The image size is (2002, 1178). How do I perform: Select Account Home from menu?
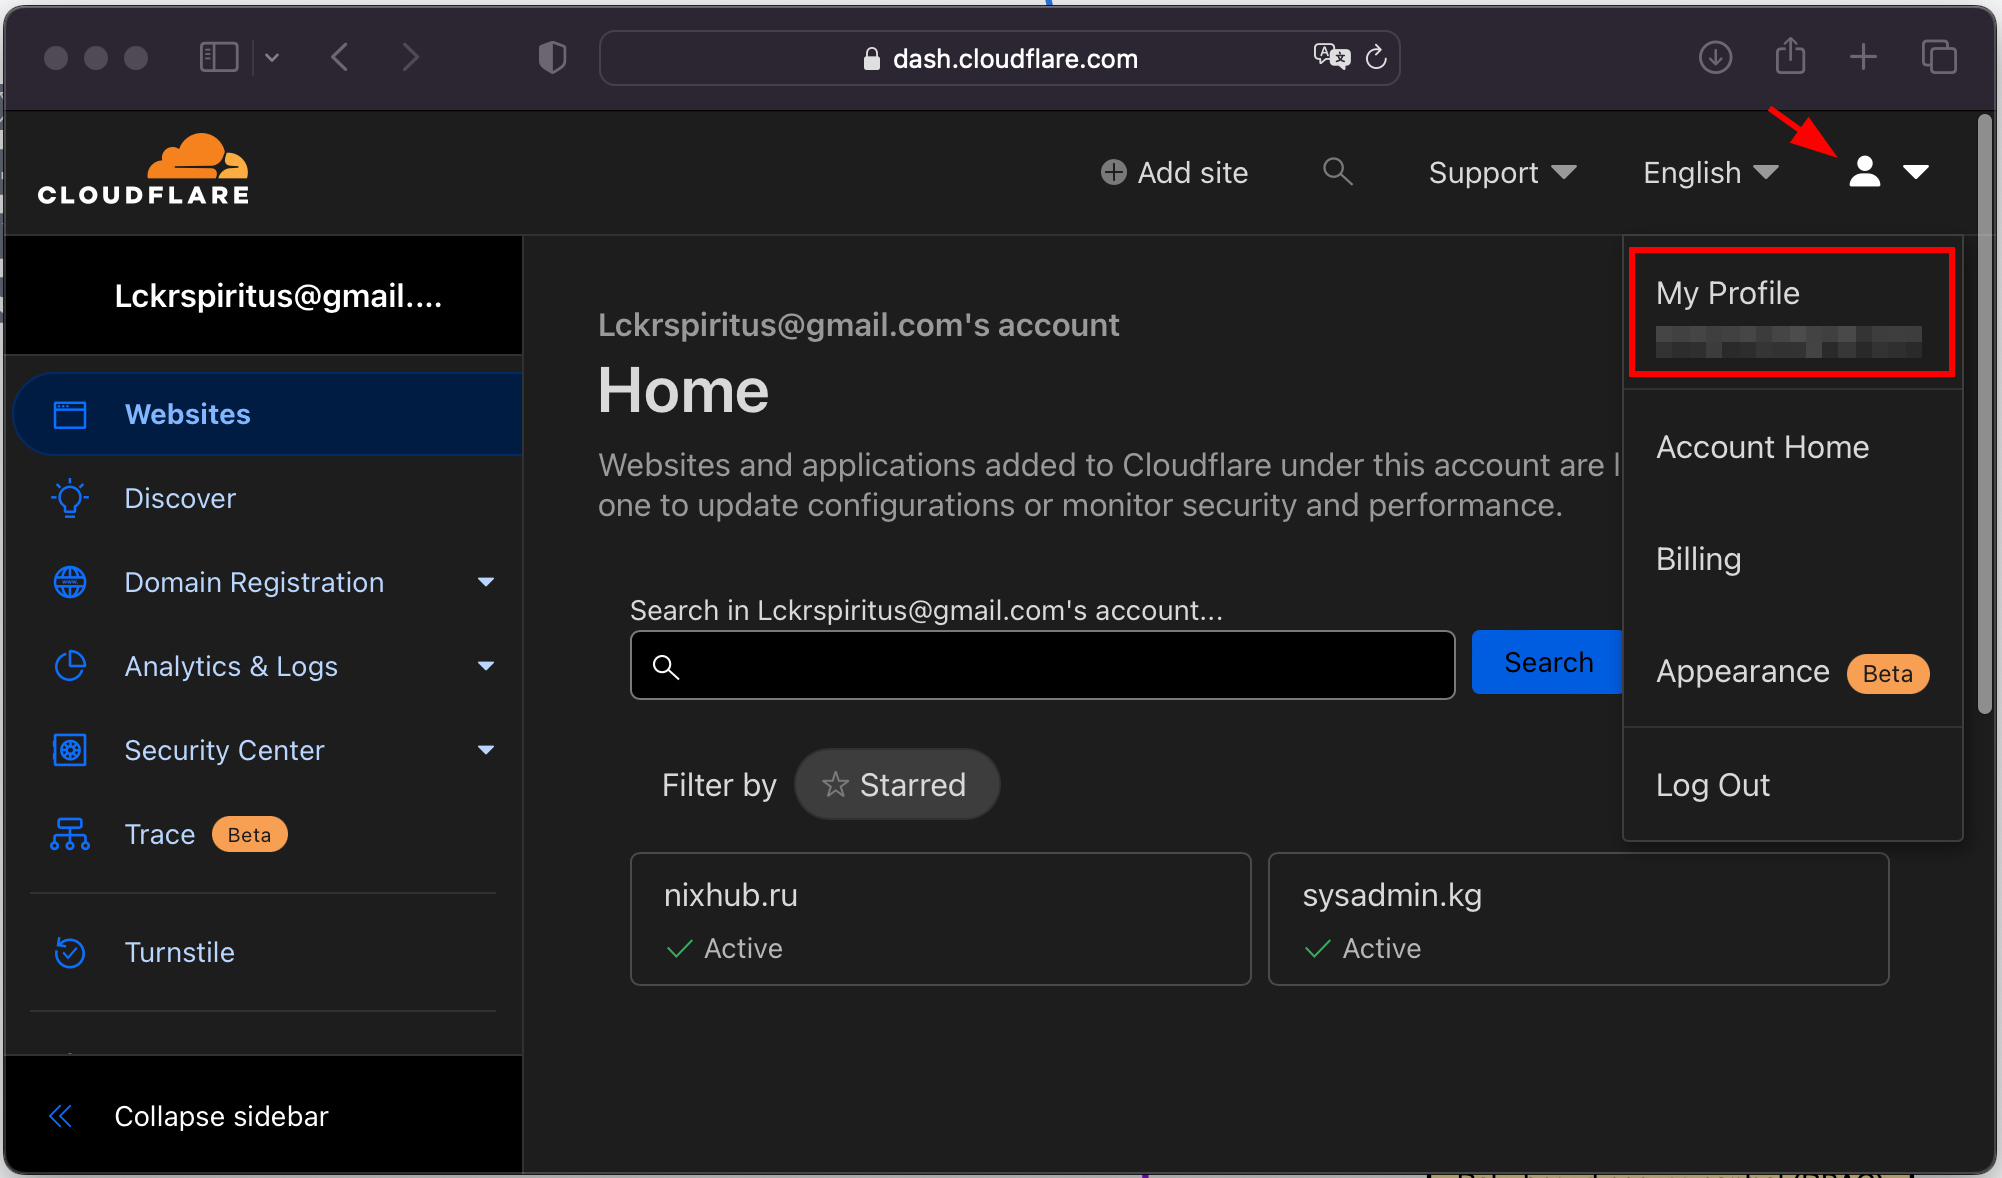point(1762,447)
